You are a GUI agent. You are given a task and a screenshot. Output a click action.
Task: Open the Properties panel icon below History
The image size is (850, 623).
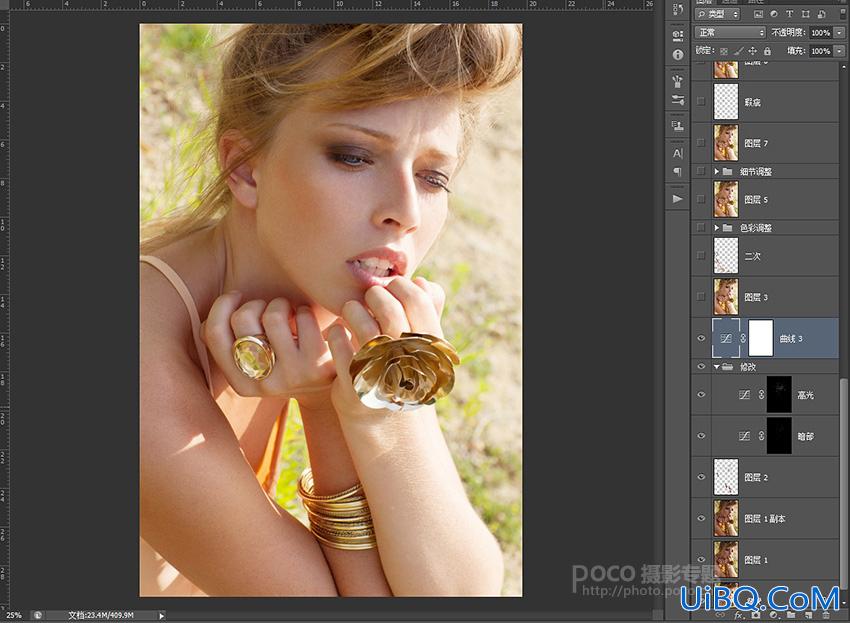point(678,35)
